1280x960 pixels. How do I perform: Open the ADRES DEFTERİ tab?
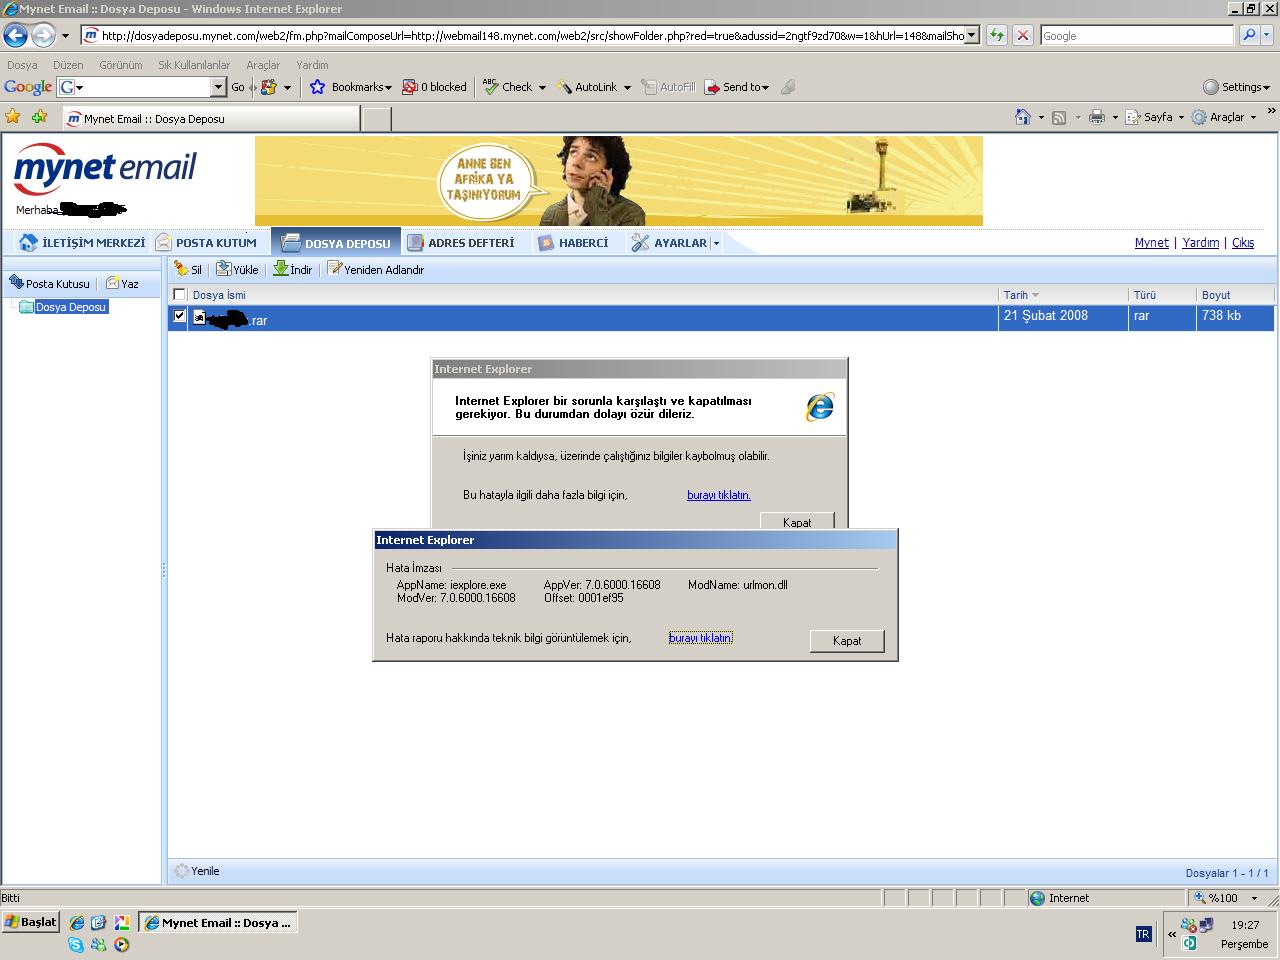click(x=462, y=242)
